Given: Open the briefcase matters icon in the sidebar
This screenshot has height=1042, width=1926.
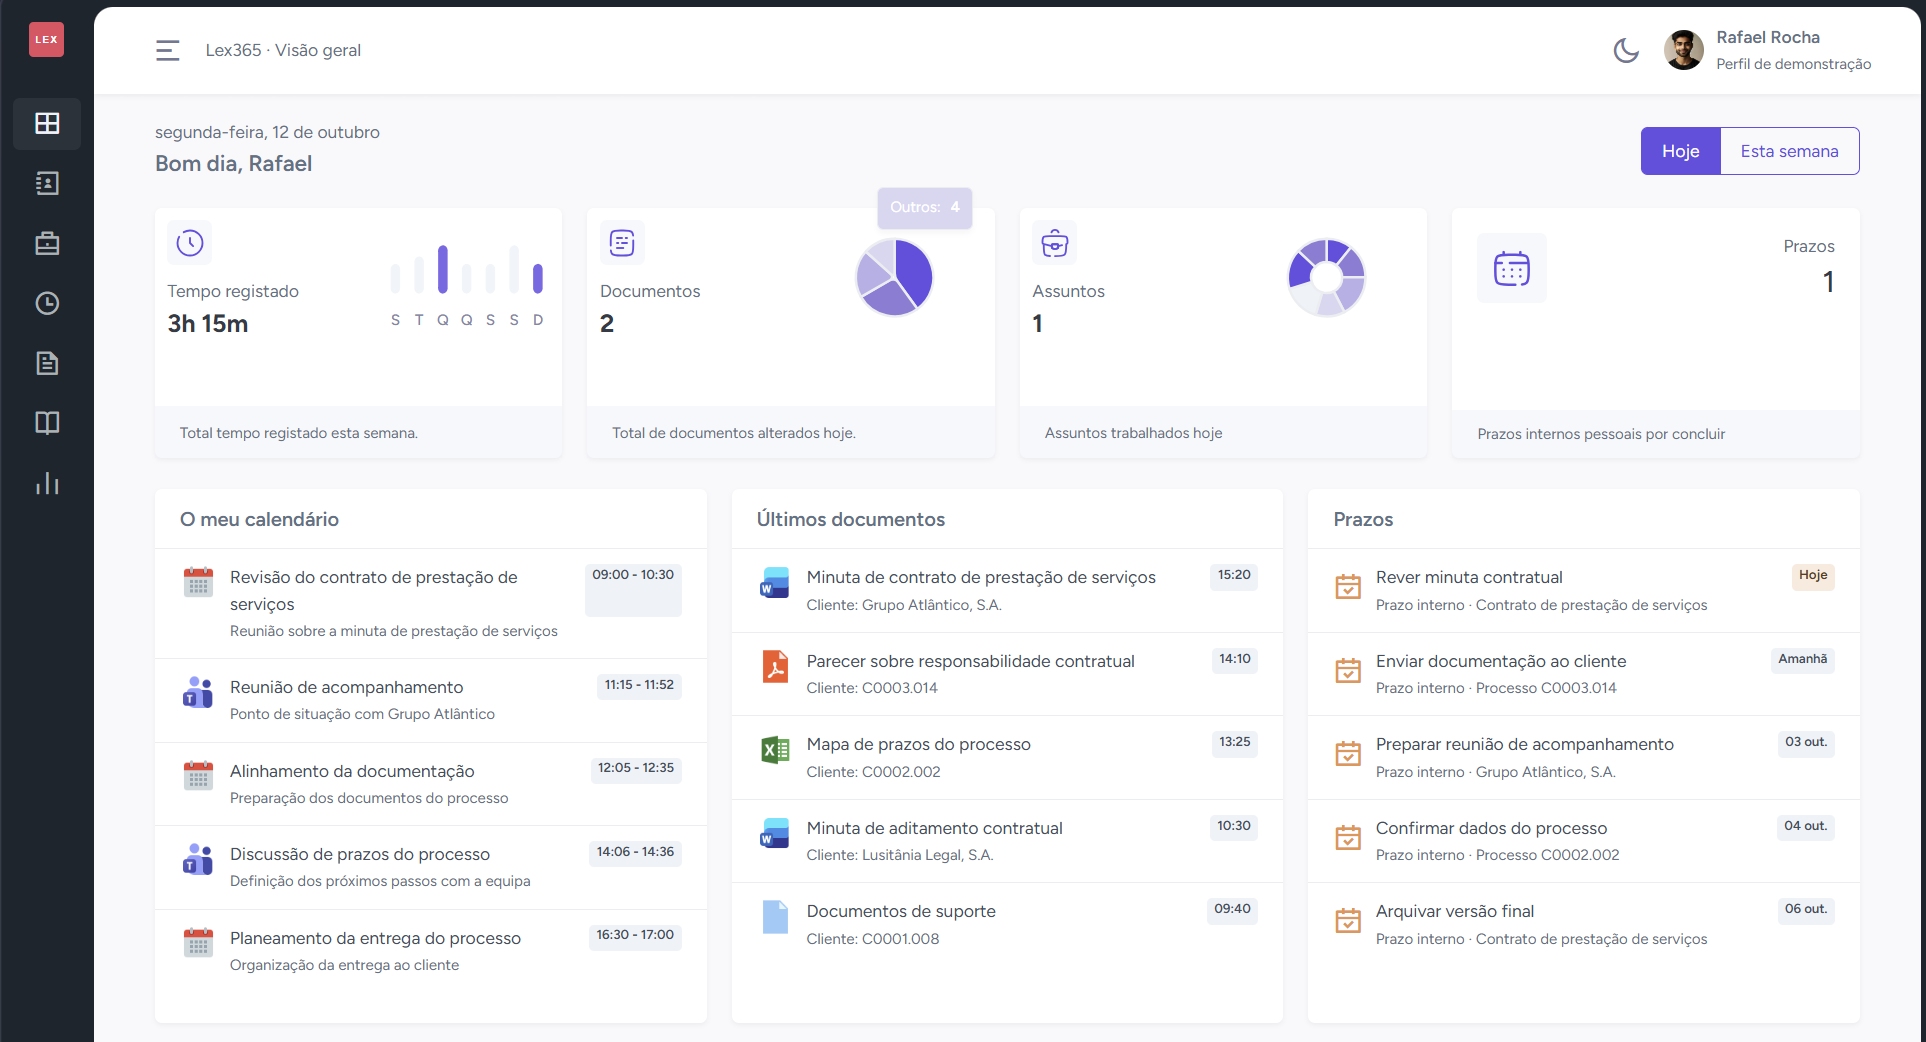Looking at the screenshot, I should 47,243.
